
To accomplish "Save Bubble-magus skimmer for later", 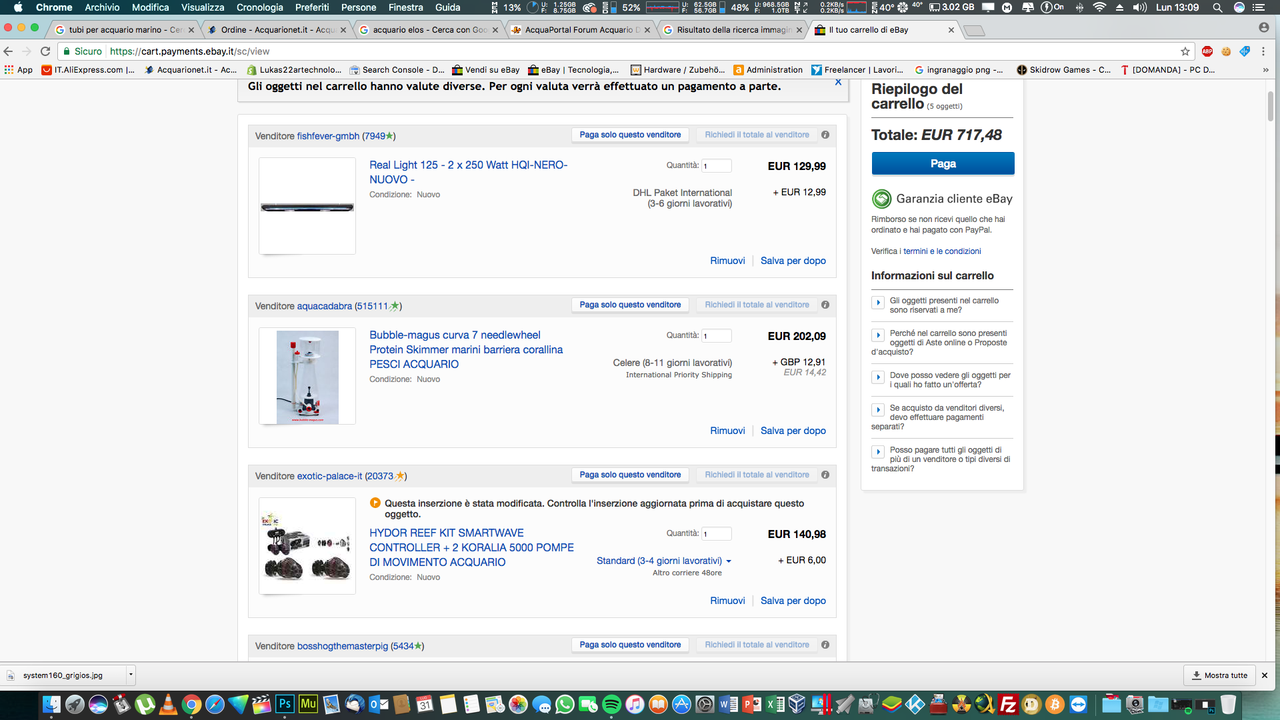I will [x=793, y=431].
